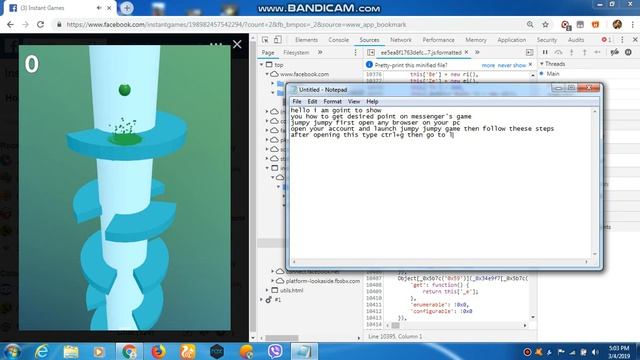This screenshot has width=640, height=360.
Task: Open the Chrome profile avatar
Action: 617,24
